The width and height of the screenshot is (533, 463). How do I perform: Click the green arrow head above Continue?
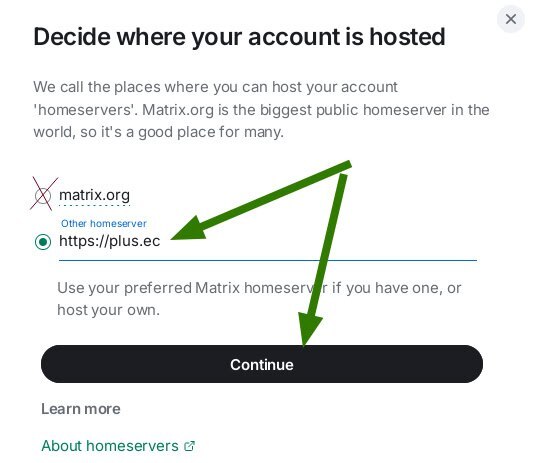[x=308, y=329]
